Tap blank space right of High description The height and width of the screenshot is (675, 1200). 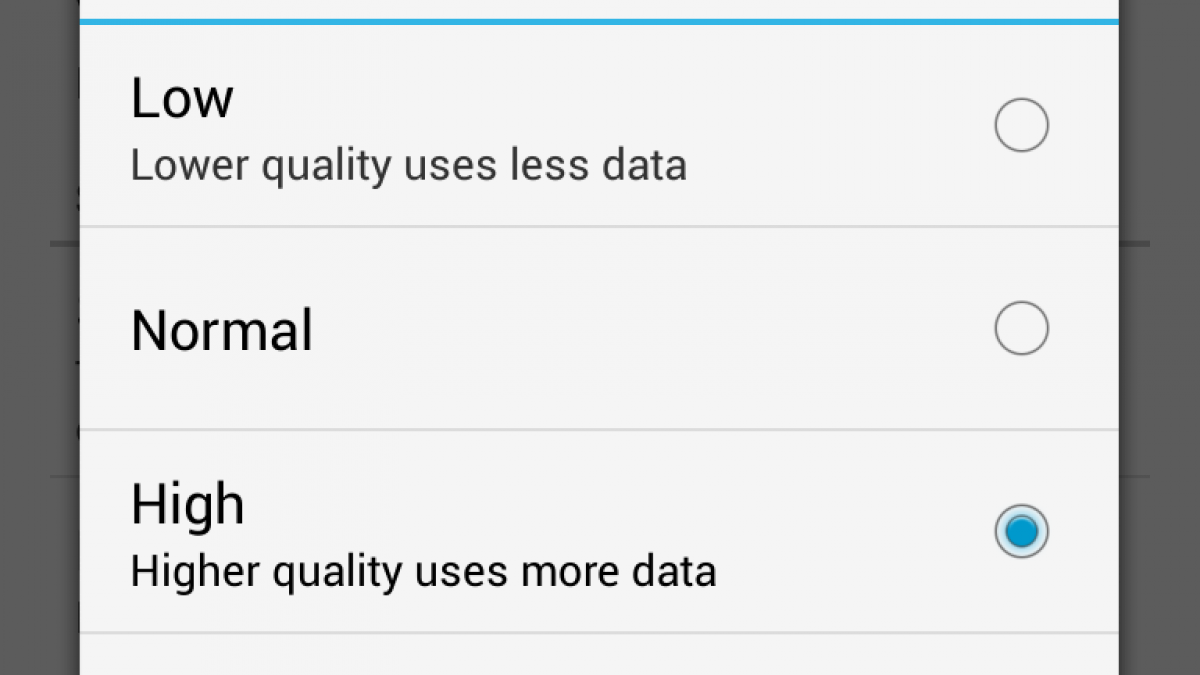click(850, 571)
